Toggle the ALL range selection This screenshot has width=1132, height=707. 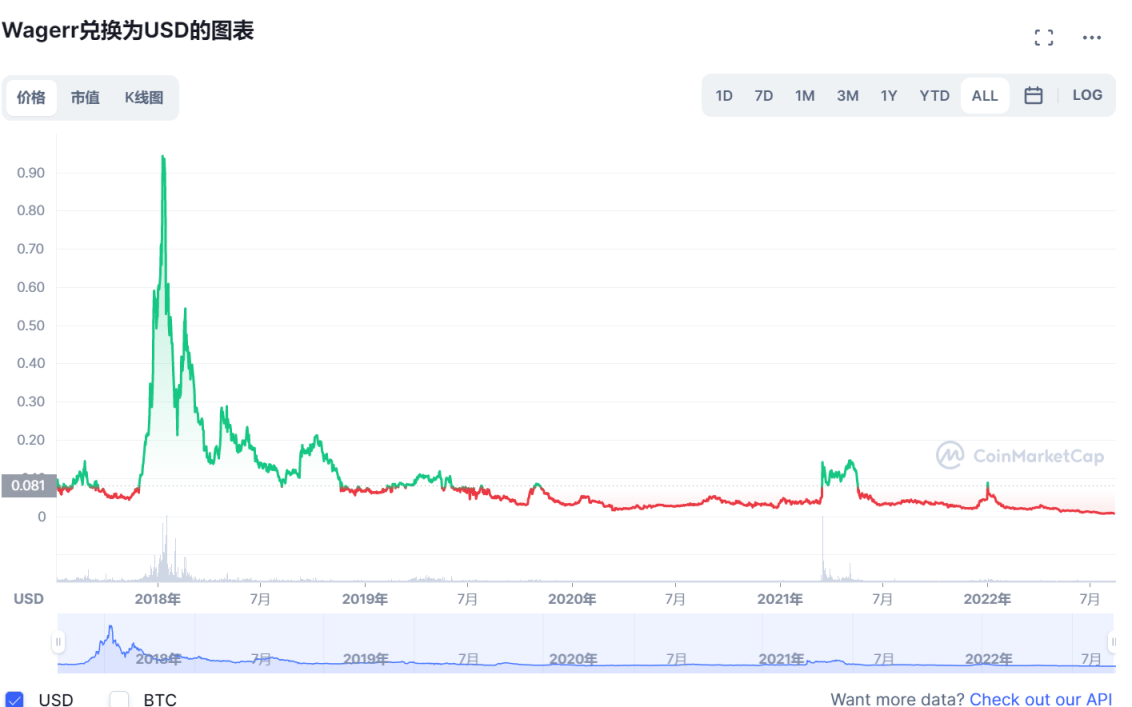(984, 95)
